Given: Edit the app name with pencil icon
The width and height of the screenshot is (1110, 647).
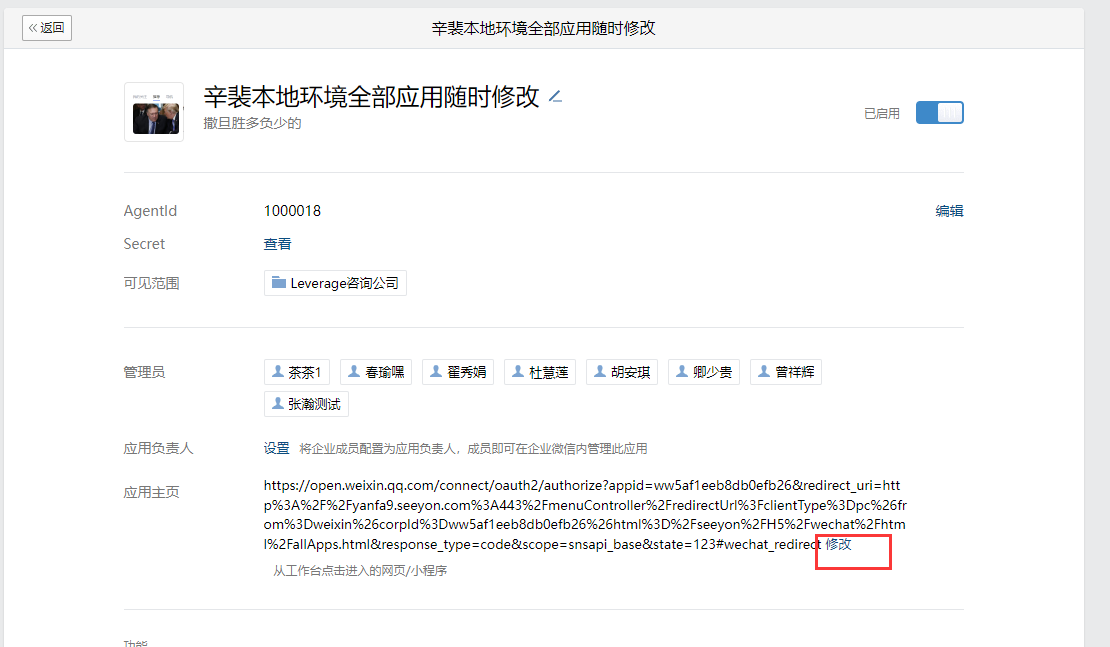Looking at the screenshot, I should [x=556, y=97].
